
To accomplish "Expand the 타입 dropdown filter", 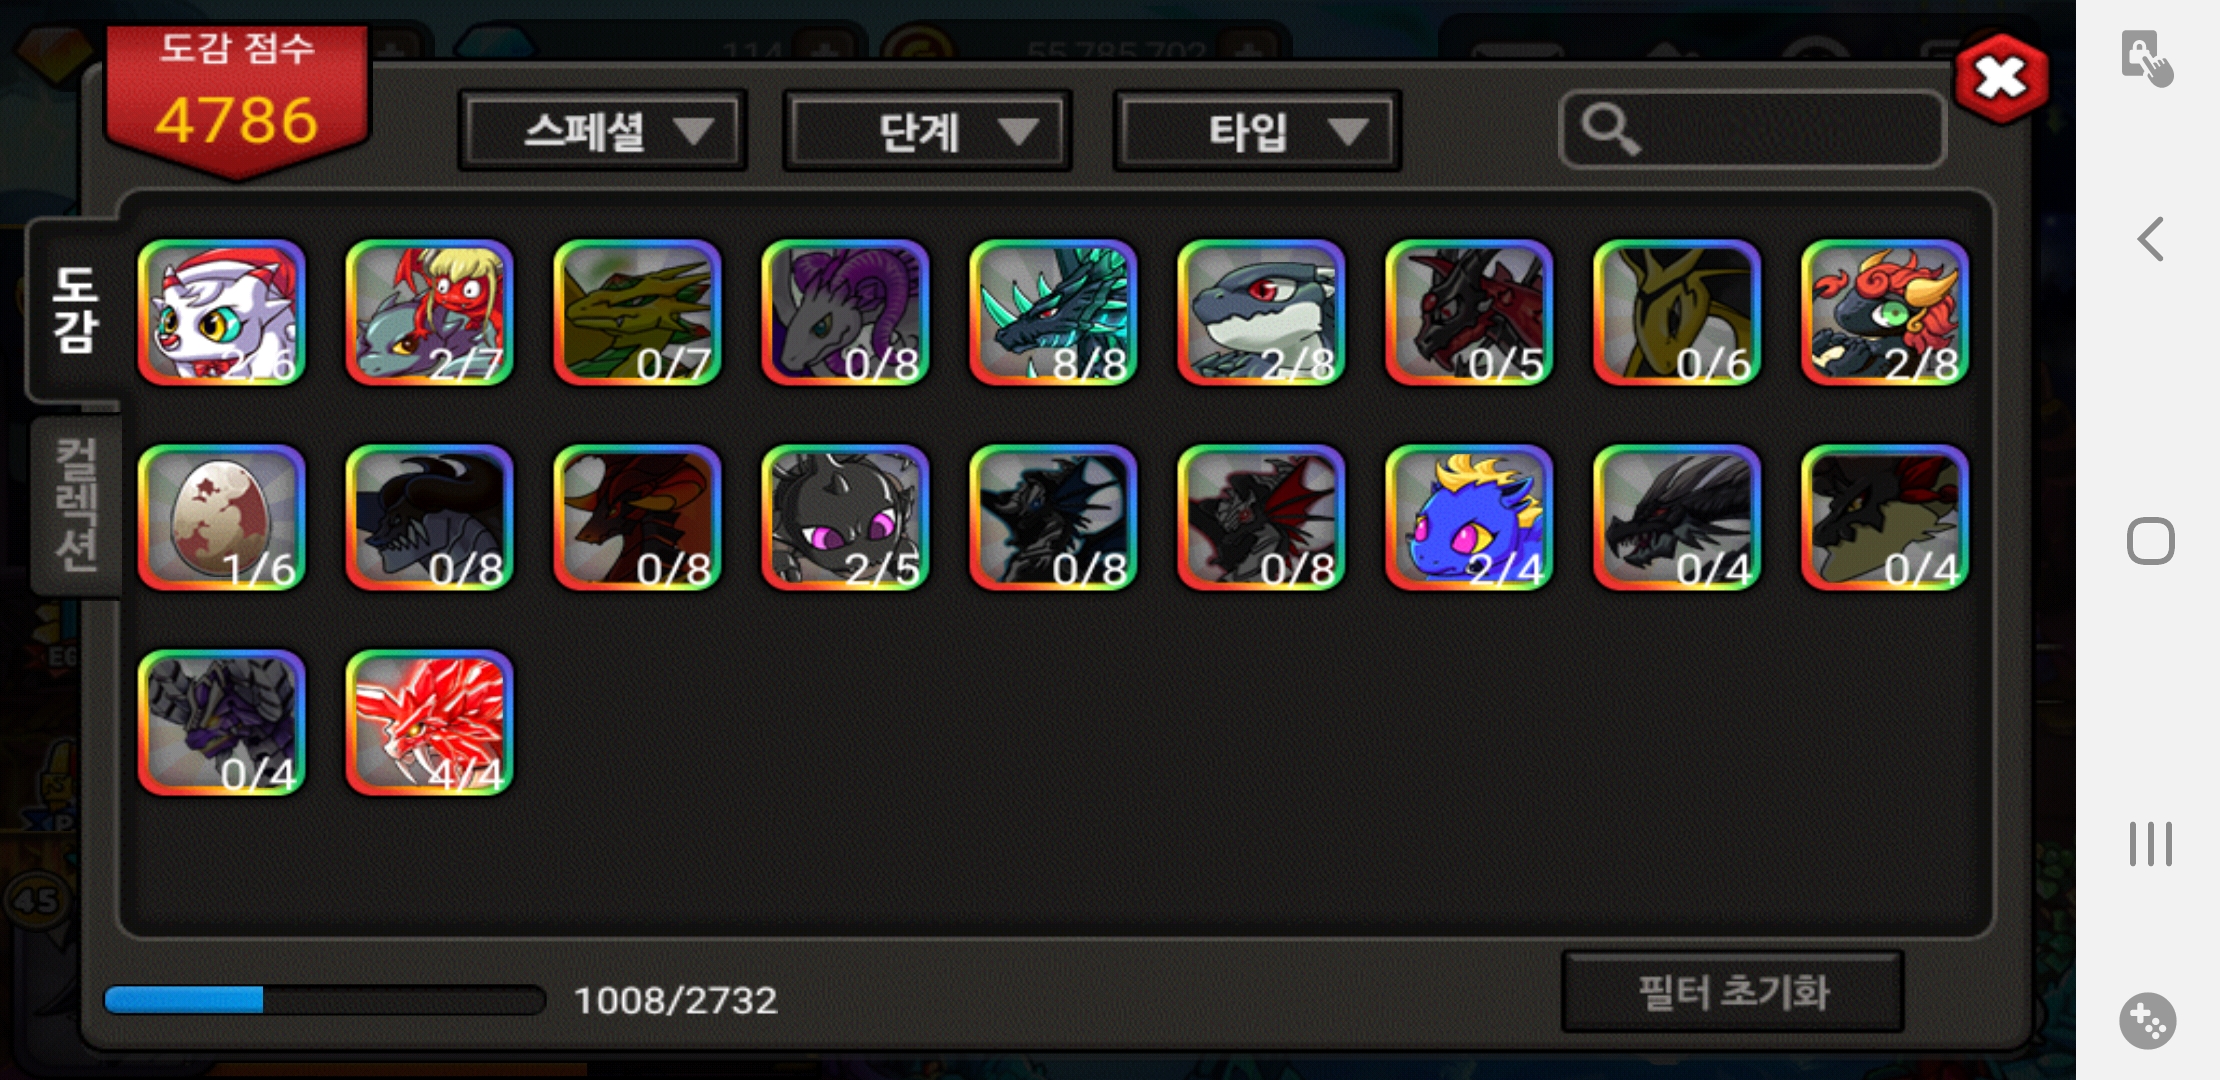I will click(1257, 131).
